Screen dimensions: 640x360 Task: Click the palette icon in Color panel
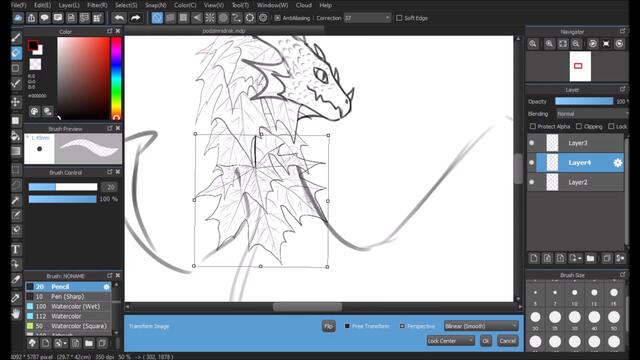coord(34,111)
